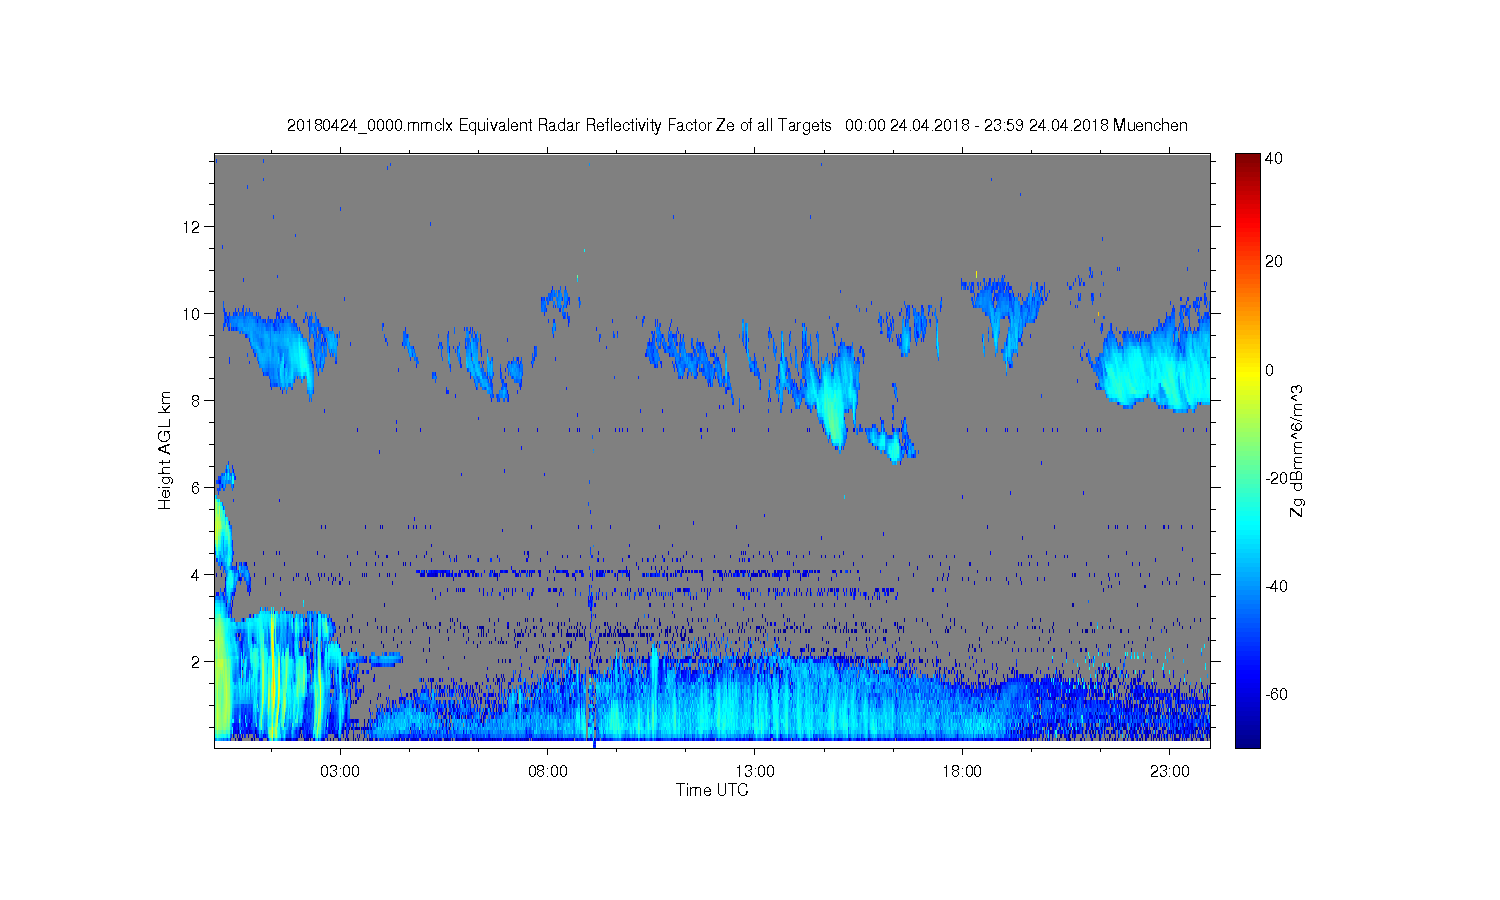
Task: Click the colorbar tick value -20
Action: coord(1276,478)
